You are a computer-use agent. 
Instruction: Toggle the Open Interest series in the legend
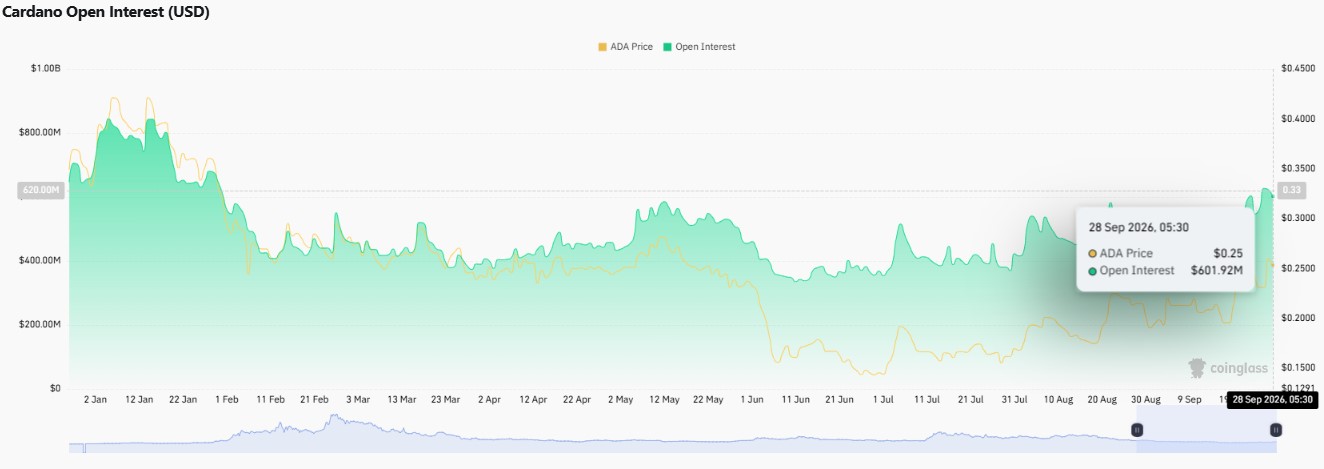(x=697, y=47)
